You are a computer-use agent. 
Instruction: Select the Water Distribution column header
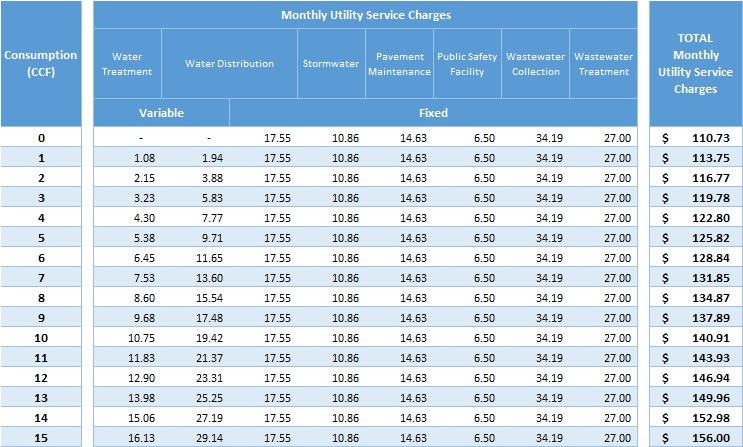pos(229,64)
